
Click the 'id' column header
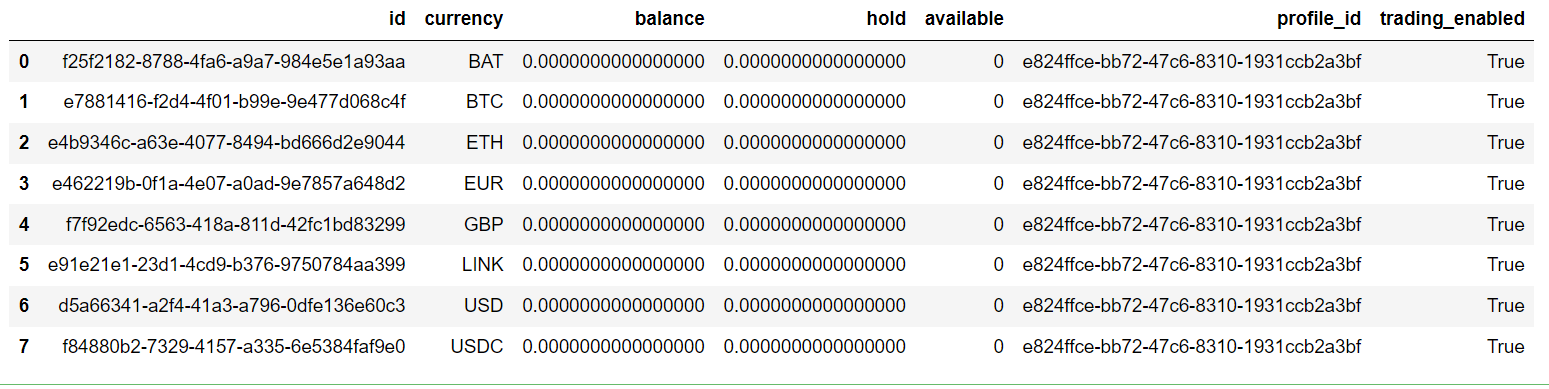(397, 18)
